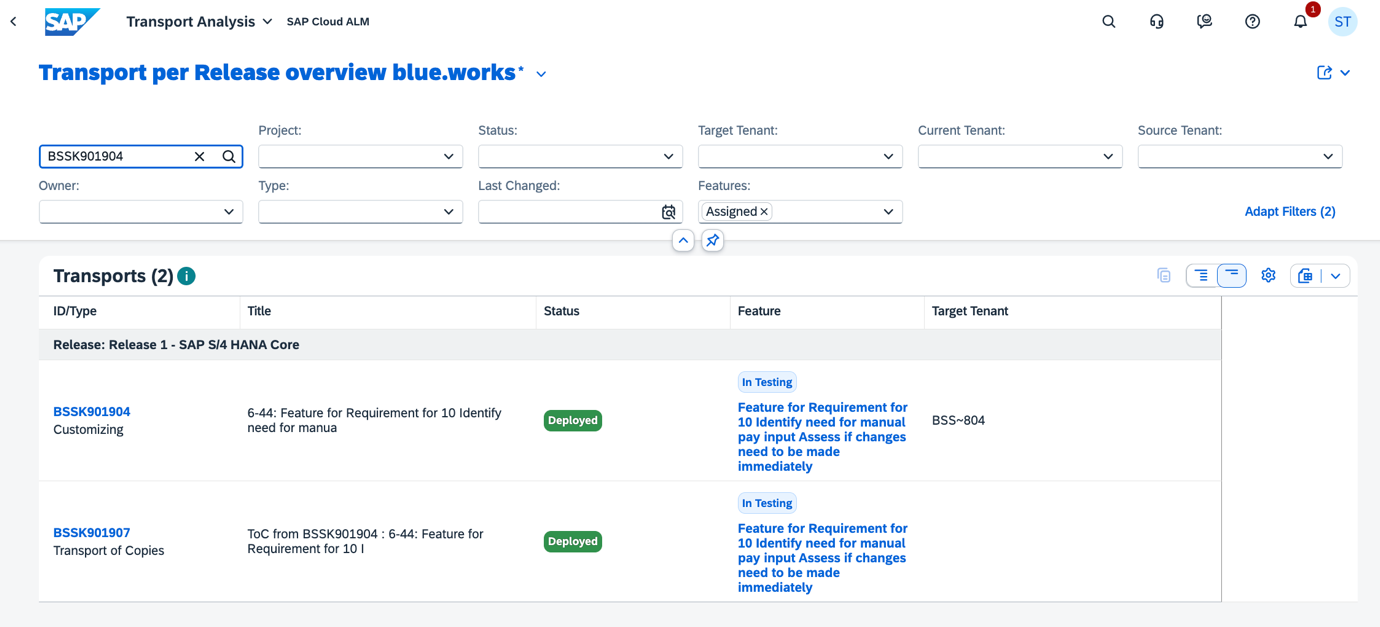Click Adapt Filters (2)
This screenshot has width=1380, height=627.
tap(1290, 211)
